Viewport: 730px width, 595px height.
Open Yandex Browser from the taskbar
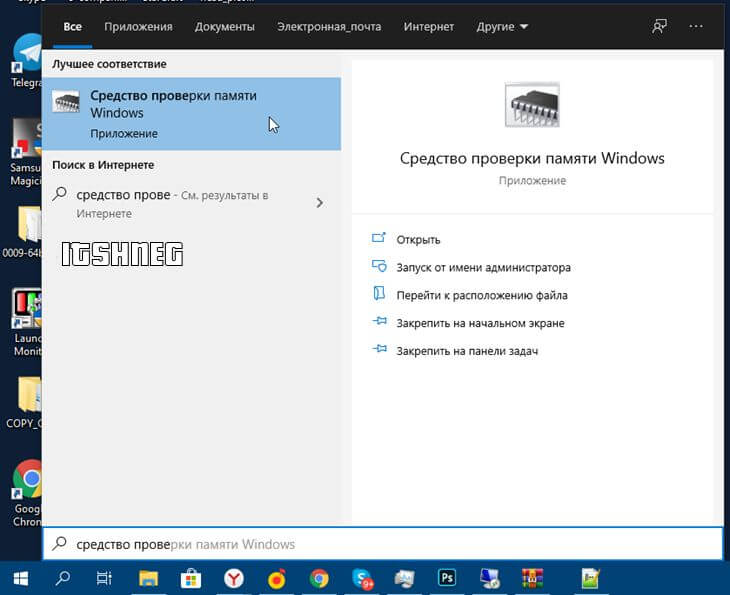pos(233,579)
